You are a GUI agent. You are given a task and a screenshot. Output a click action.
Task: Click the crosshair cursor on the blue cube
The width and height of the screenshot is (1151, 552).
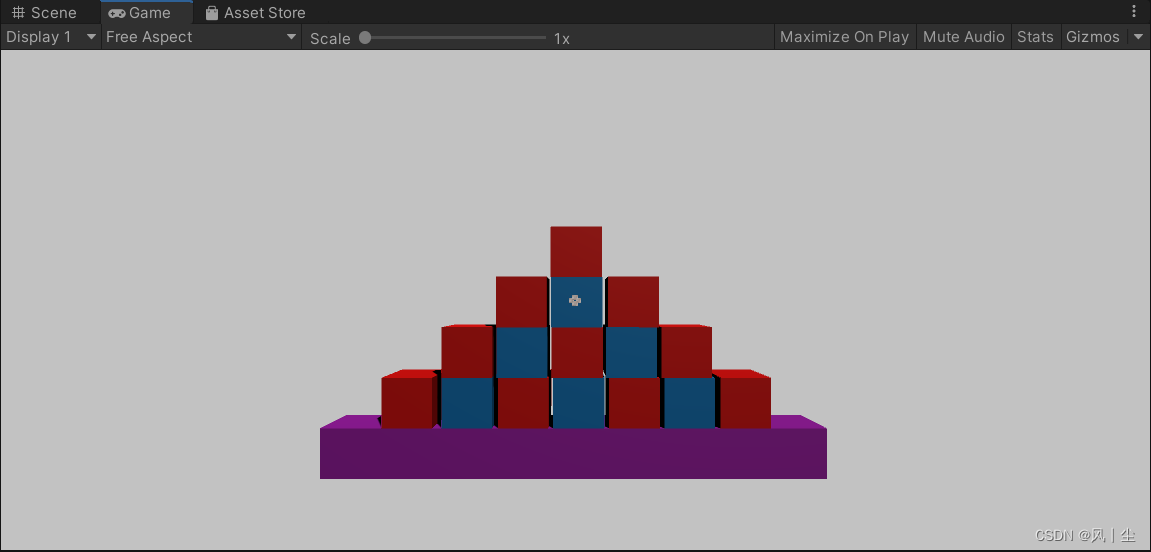575,300
